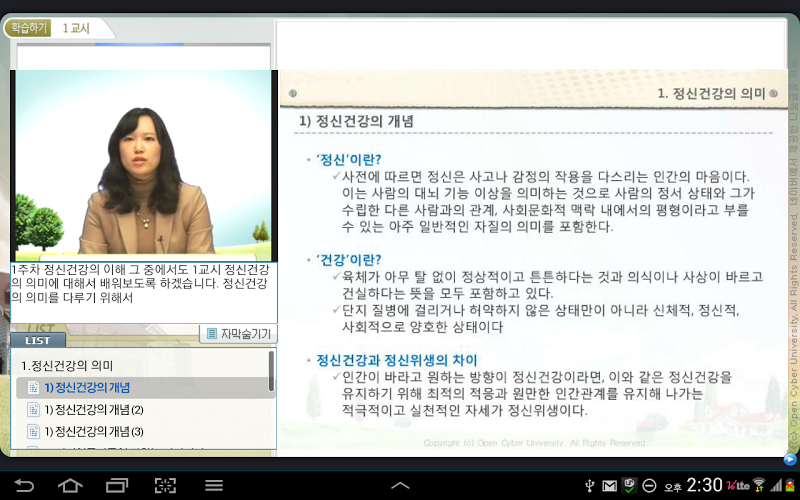Screen dimensions: 800x500
Task: Tap the do-not-disturb circle icon
Action: (x=649, y=486)
